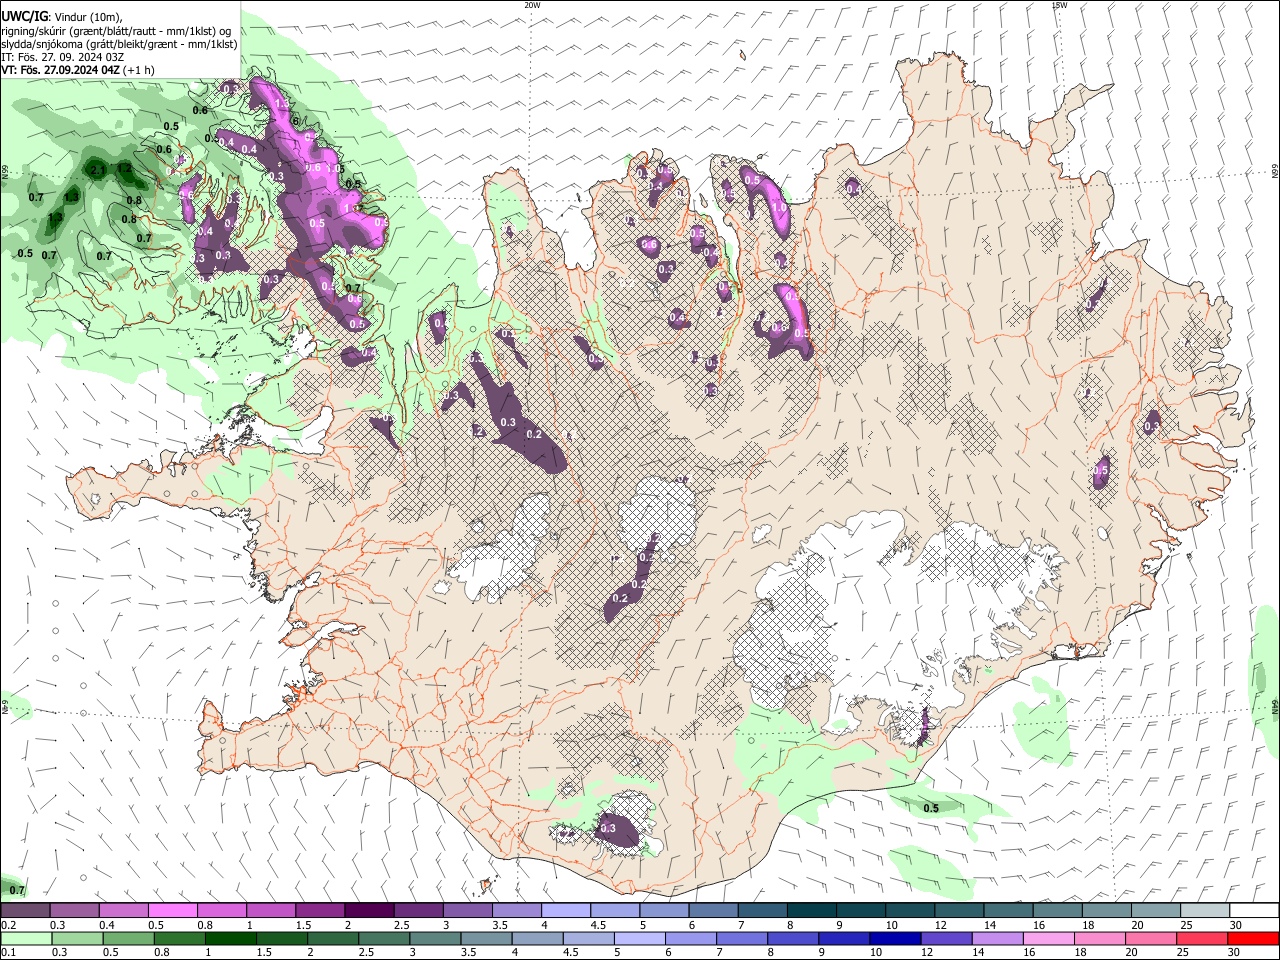Click the title line "UWC/IG: Vindur (10m),"
Image resolution: width=1280 pixels, height=960 pixels.
pyautogui.click(x=62, y=16)
